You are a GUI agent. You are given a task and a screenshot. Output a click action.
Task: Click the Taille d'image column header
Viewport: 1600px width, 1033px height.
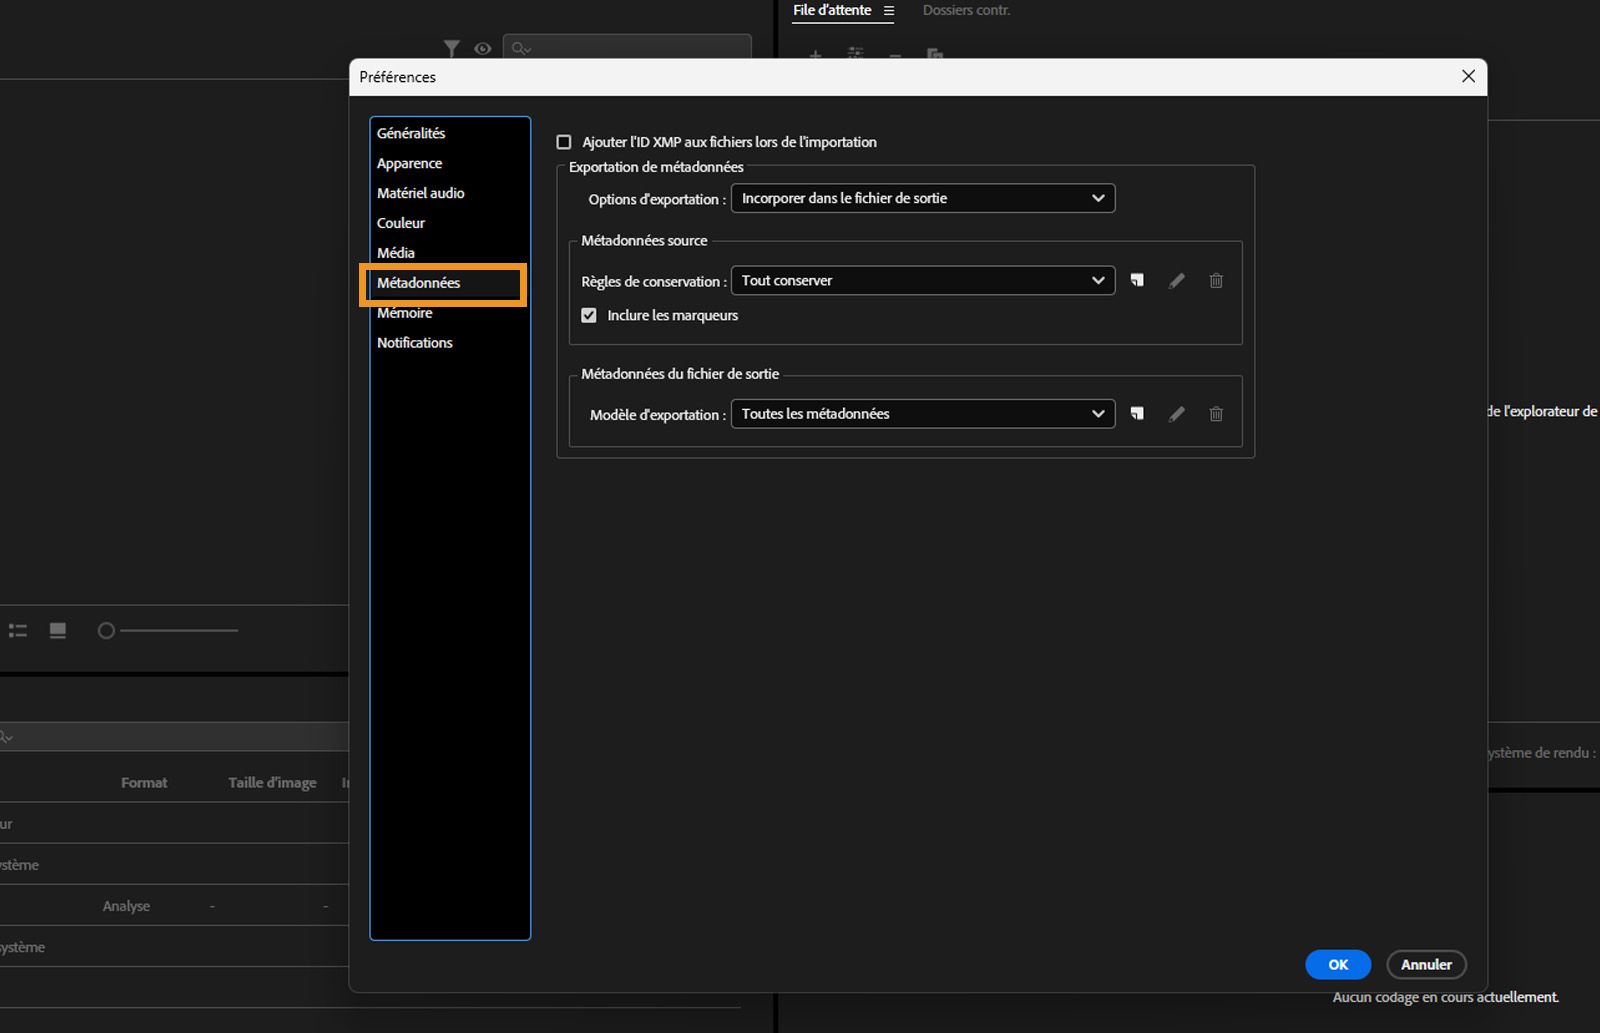[272, 783]
